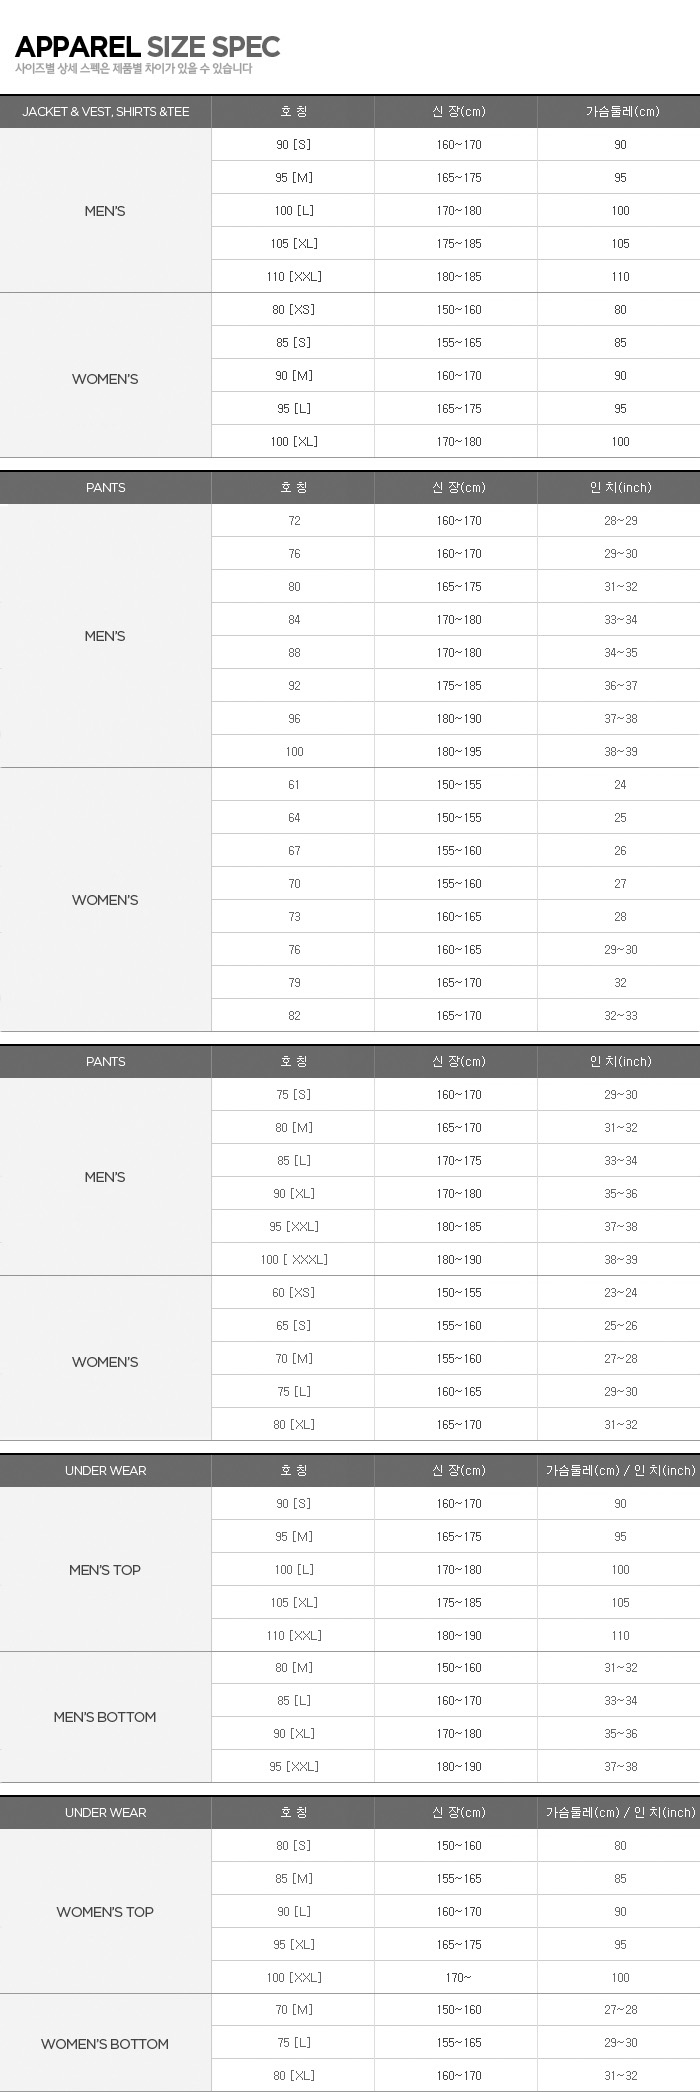This screenshot has height=2092, width=700.
Task: Click the 100 [ XXXL] men's pants size
Action: [294, 1260]
